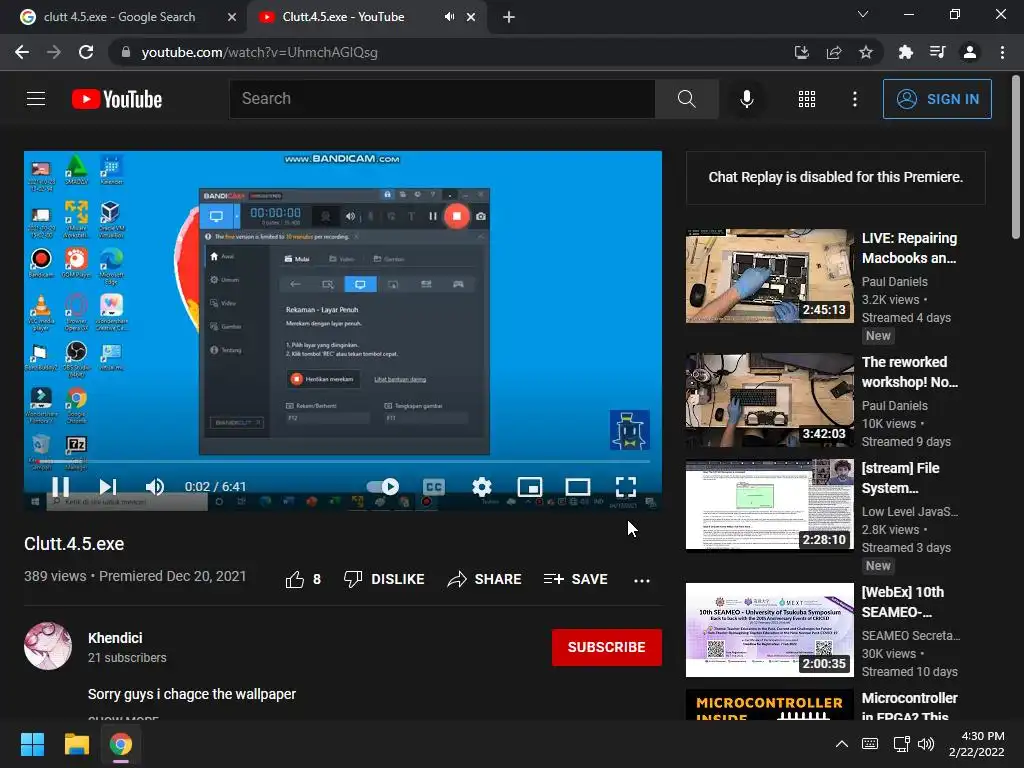Share this page icon

(x=834, y=52)
